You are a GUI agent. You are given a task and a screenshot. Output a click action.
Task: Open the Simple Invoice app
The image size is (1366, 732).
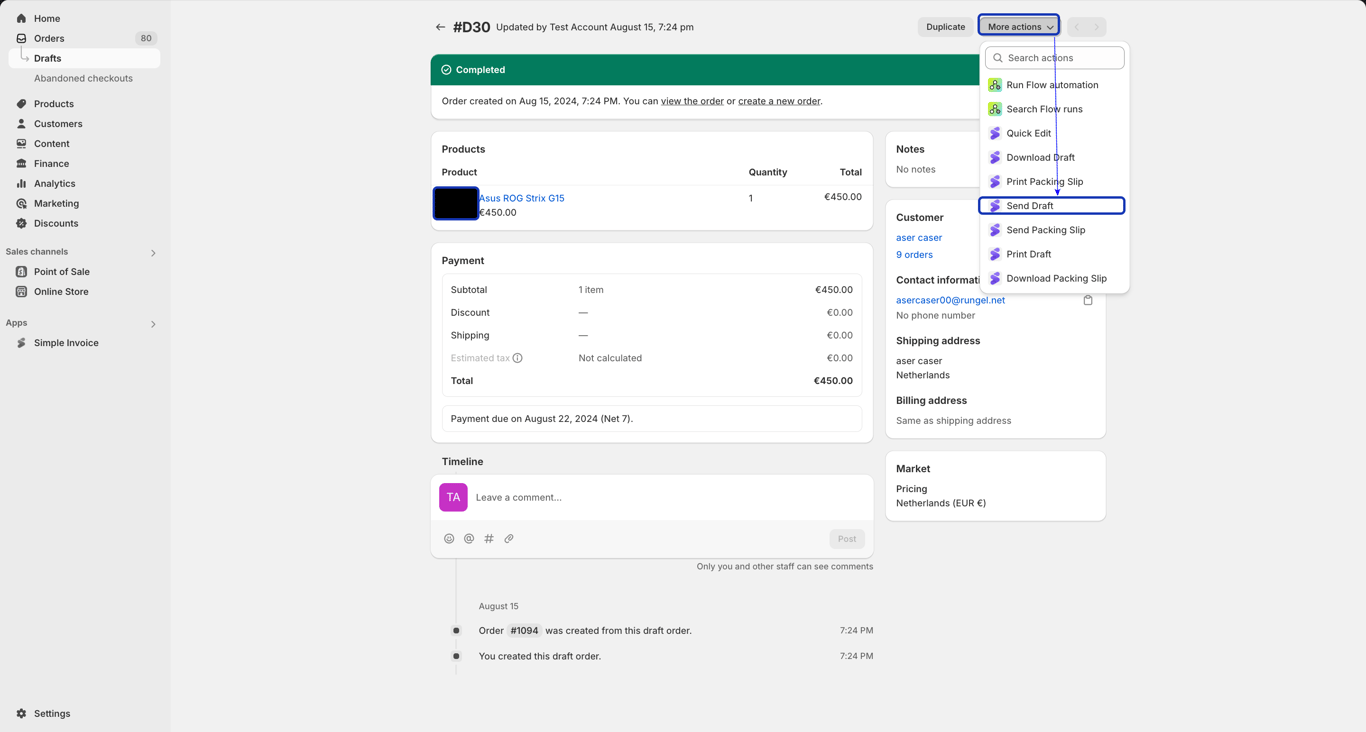[x=66, y=343]
